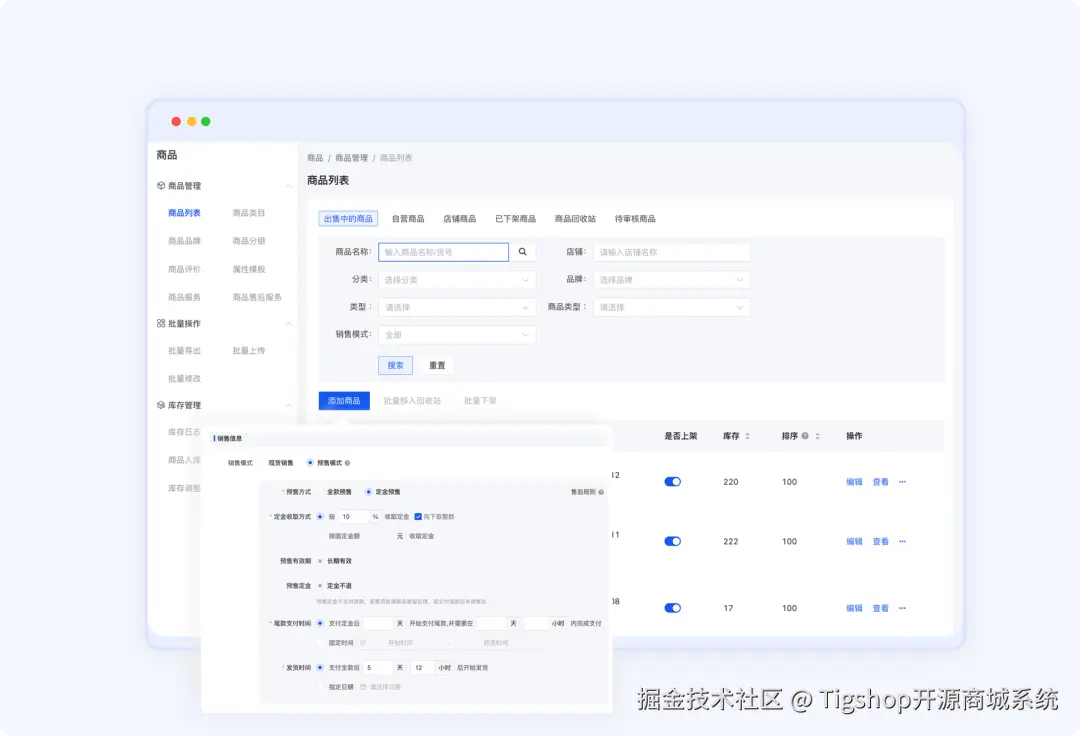Open the 分类 selection dropdown
1080x736 pixels.
457,278
